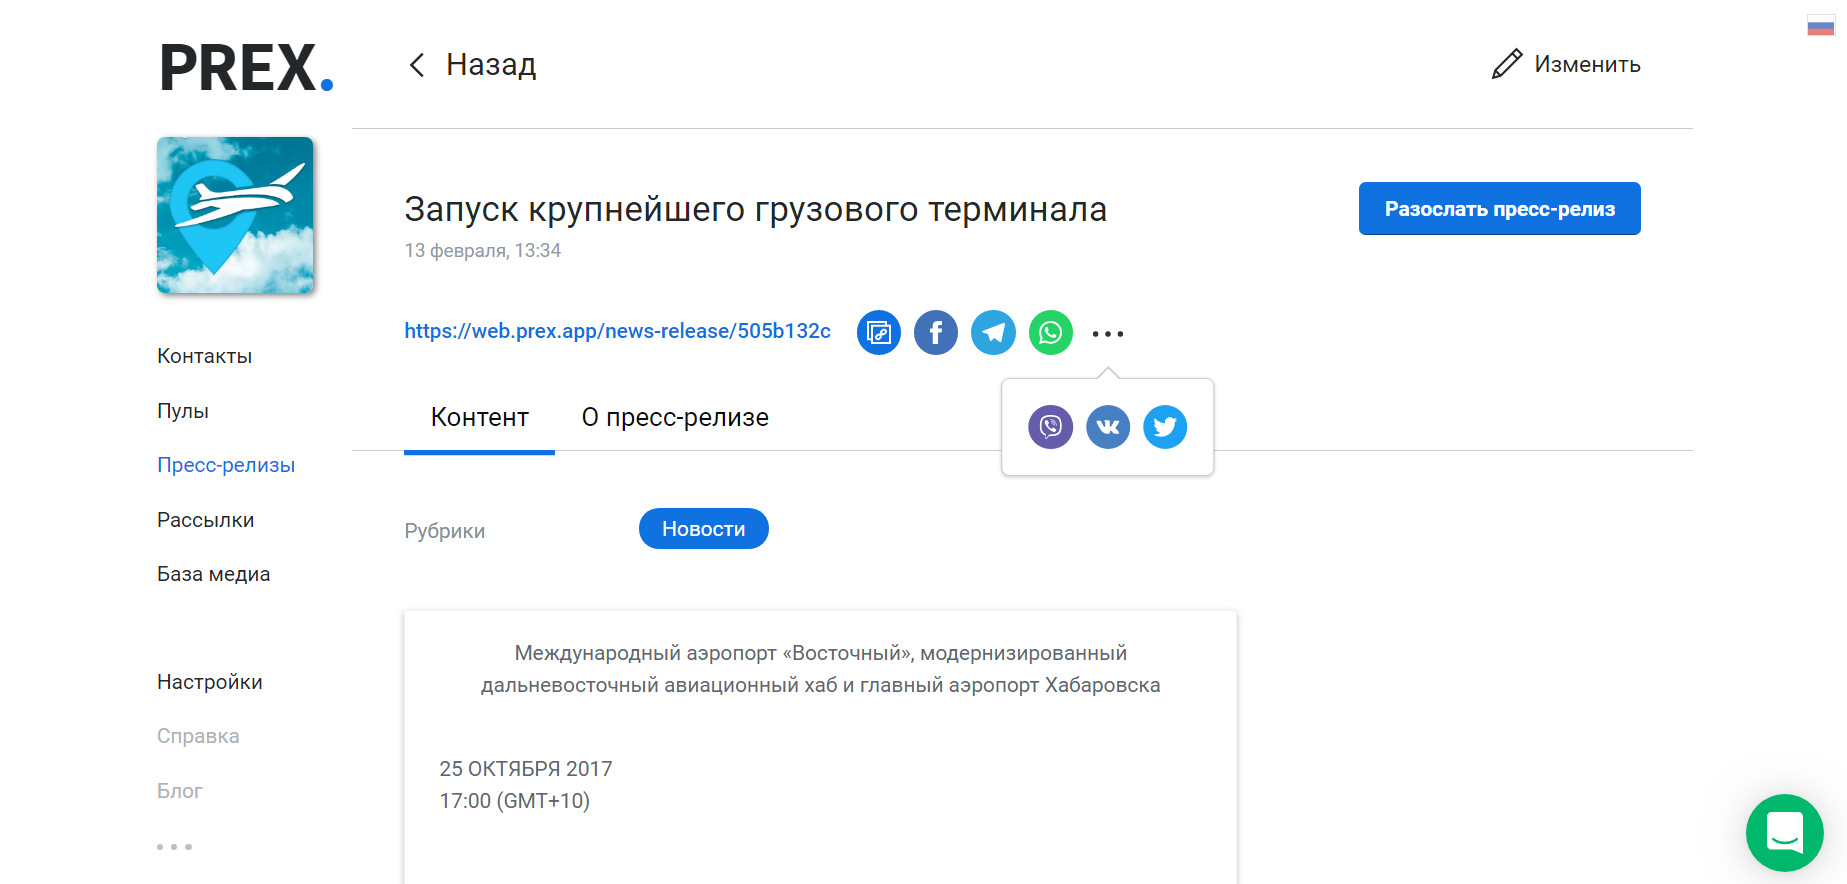Click Разослать пресс-релиз button
The width and height of the screenshot is (1847, 884).
pos(1499,209)
